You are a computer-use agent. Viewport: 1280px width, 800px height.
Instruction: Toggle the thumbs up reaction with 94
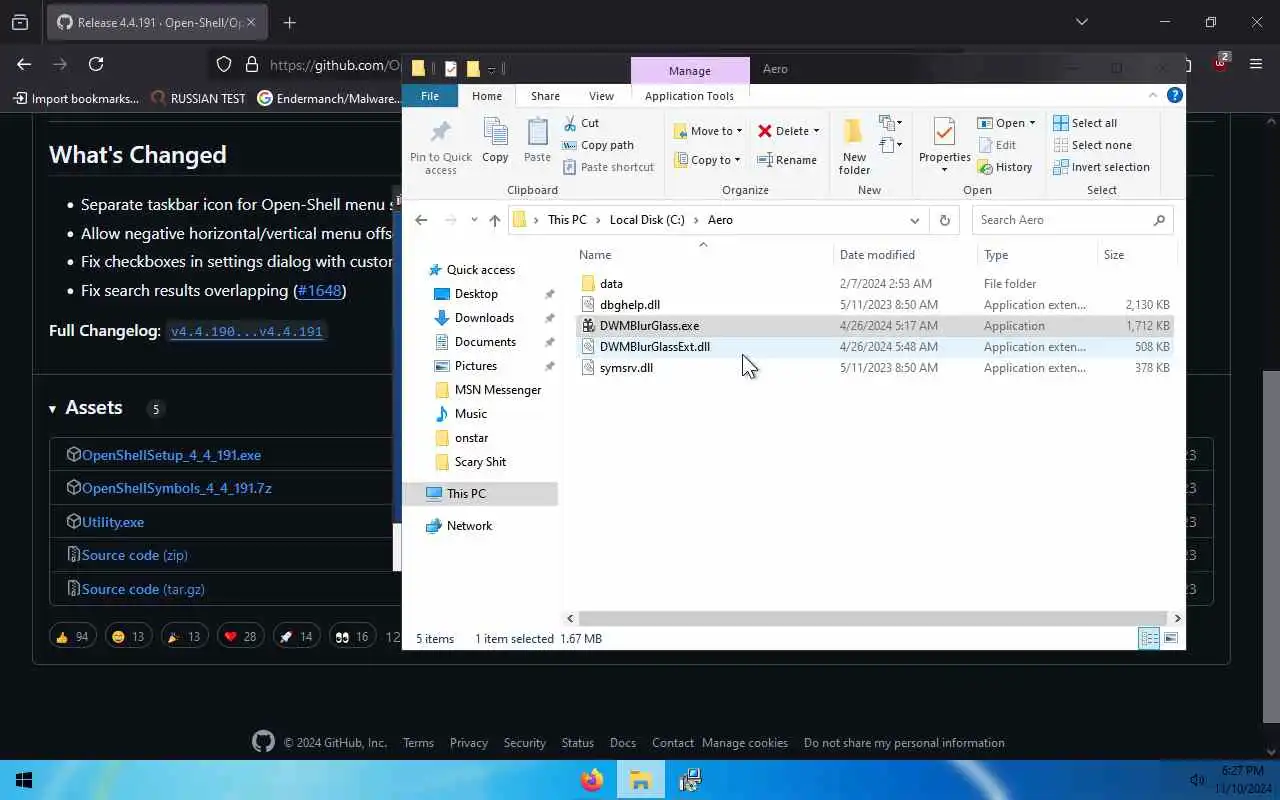[x=72, y=636]
